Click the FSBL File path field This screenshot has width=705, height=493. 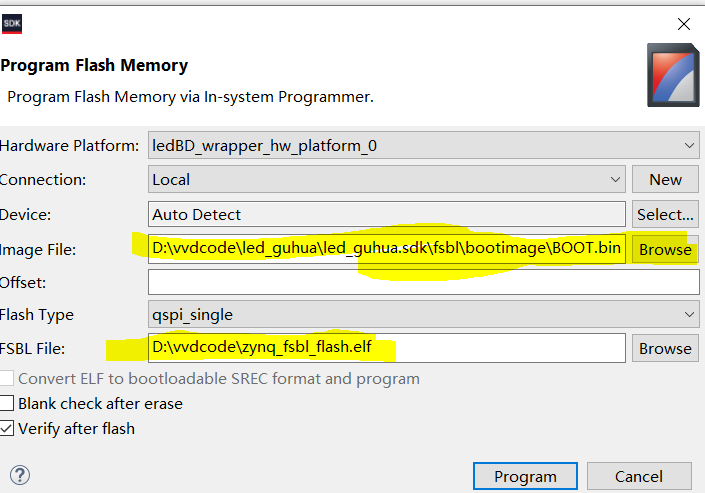click(x=387, y=348)
